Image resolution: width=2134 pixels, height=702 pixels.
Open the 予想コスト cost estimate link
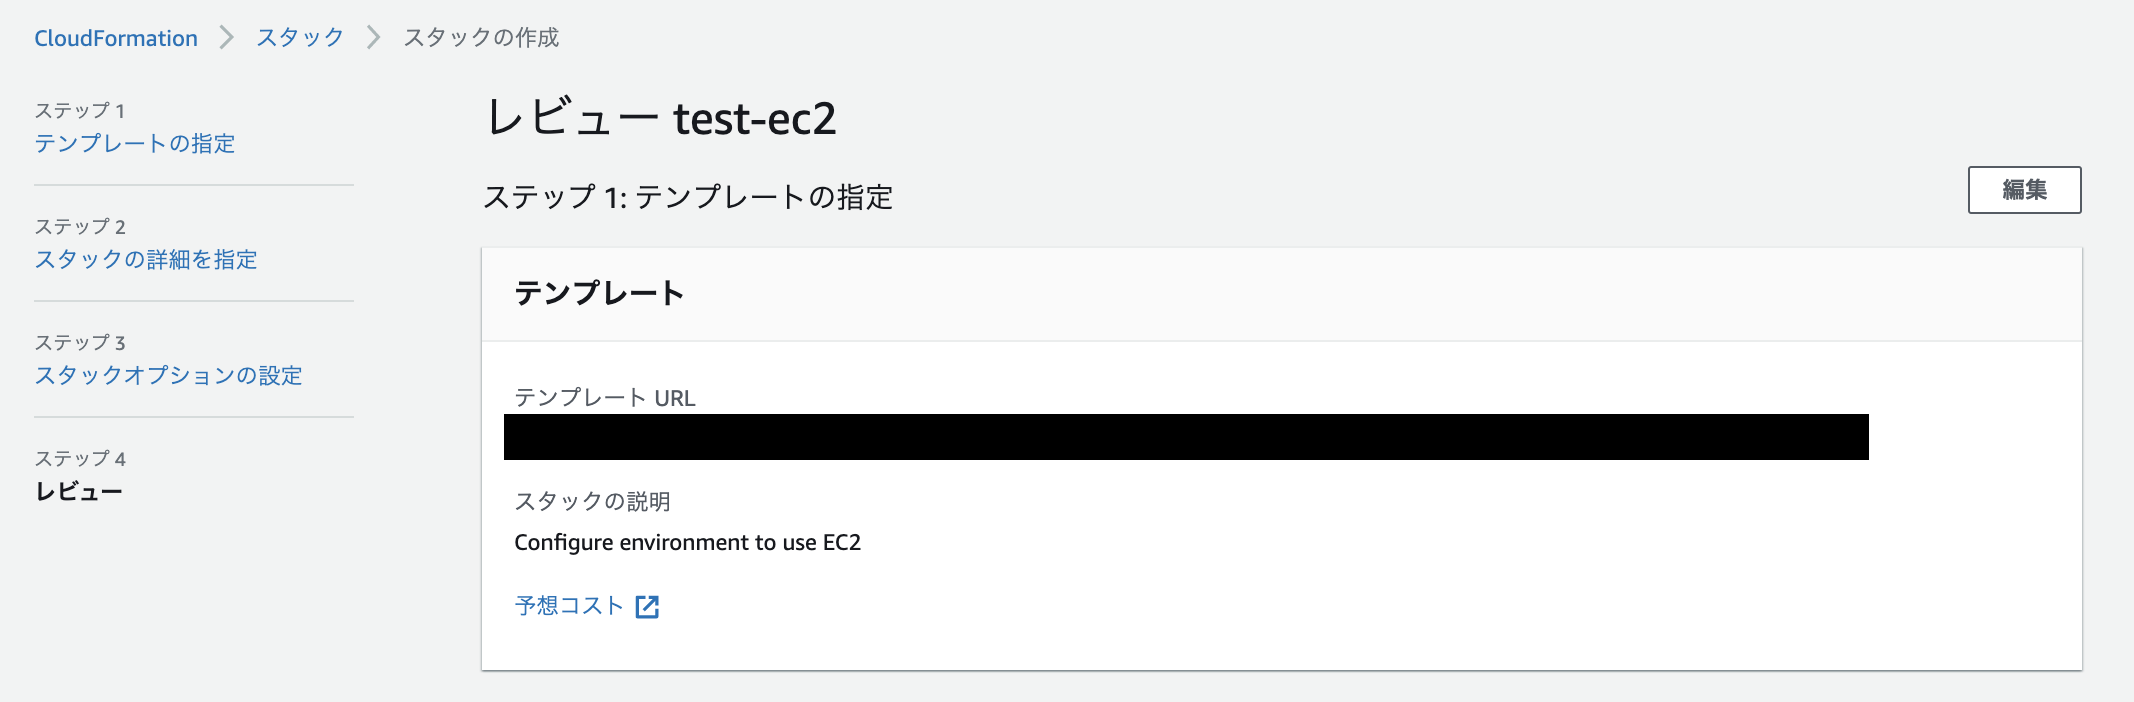pos(569,606)
